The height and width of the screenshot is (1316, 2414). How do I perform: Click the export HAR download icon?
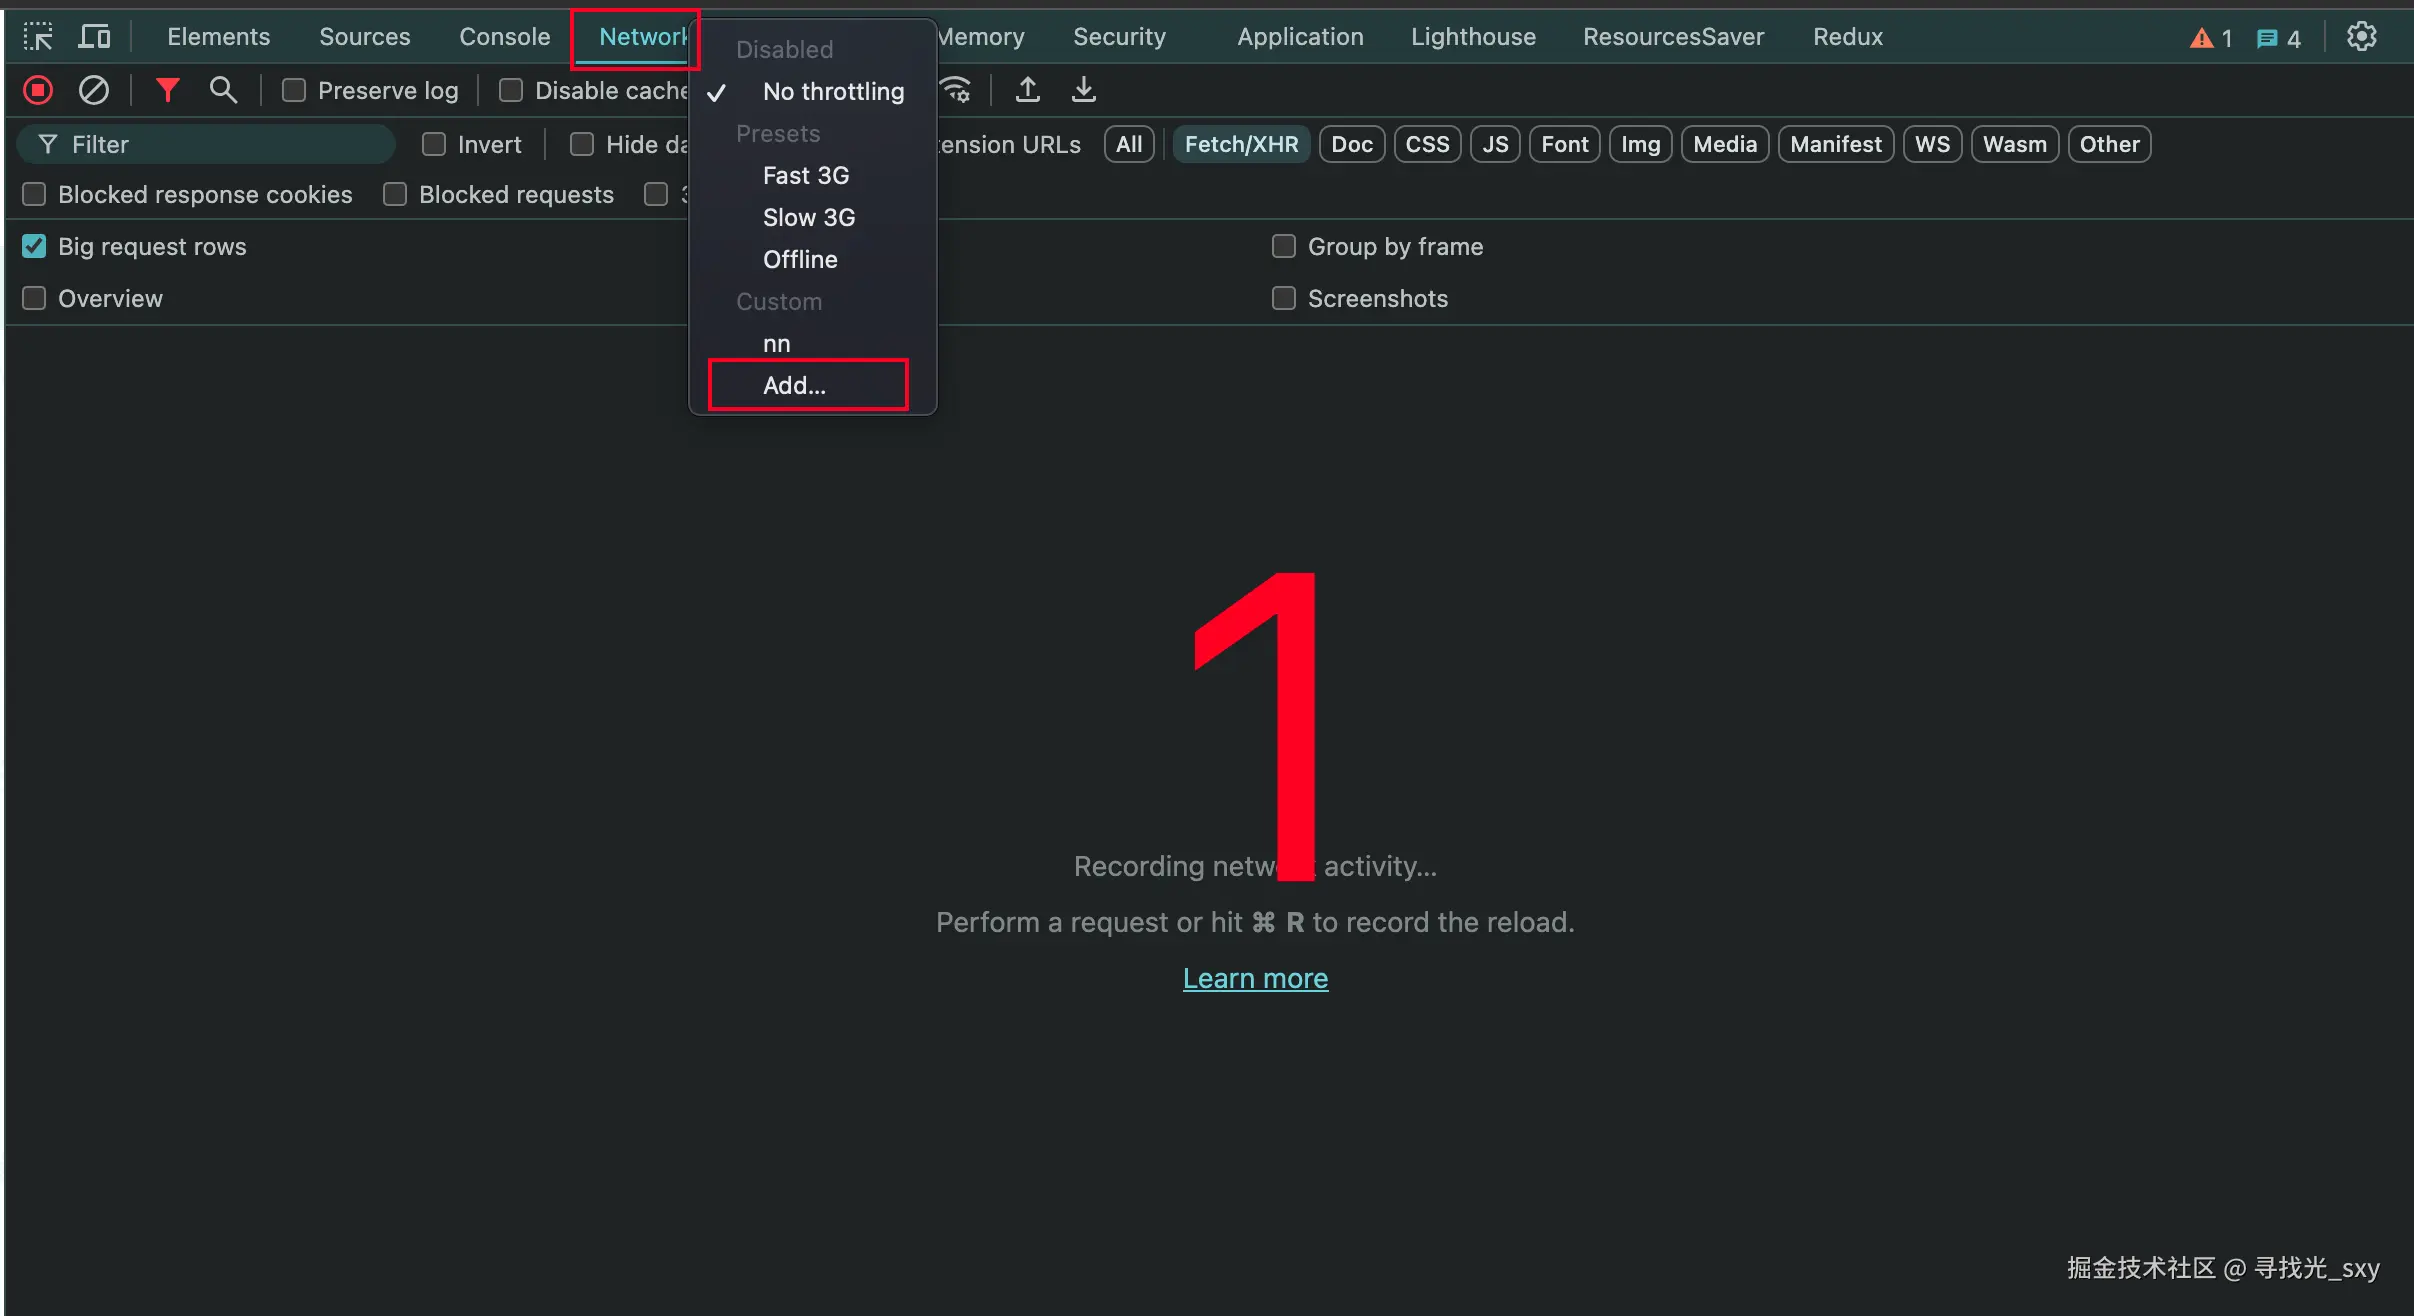(x=1083, y=90)
